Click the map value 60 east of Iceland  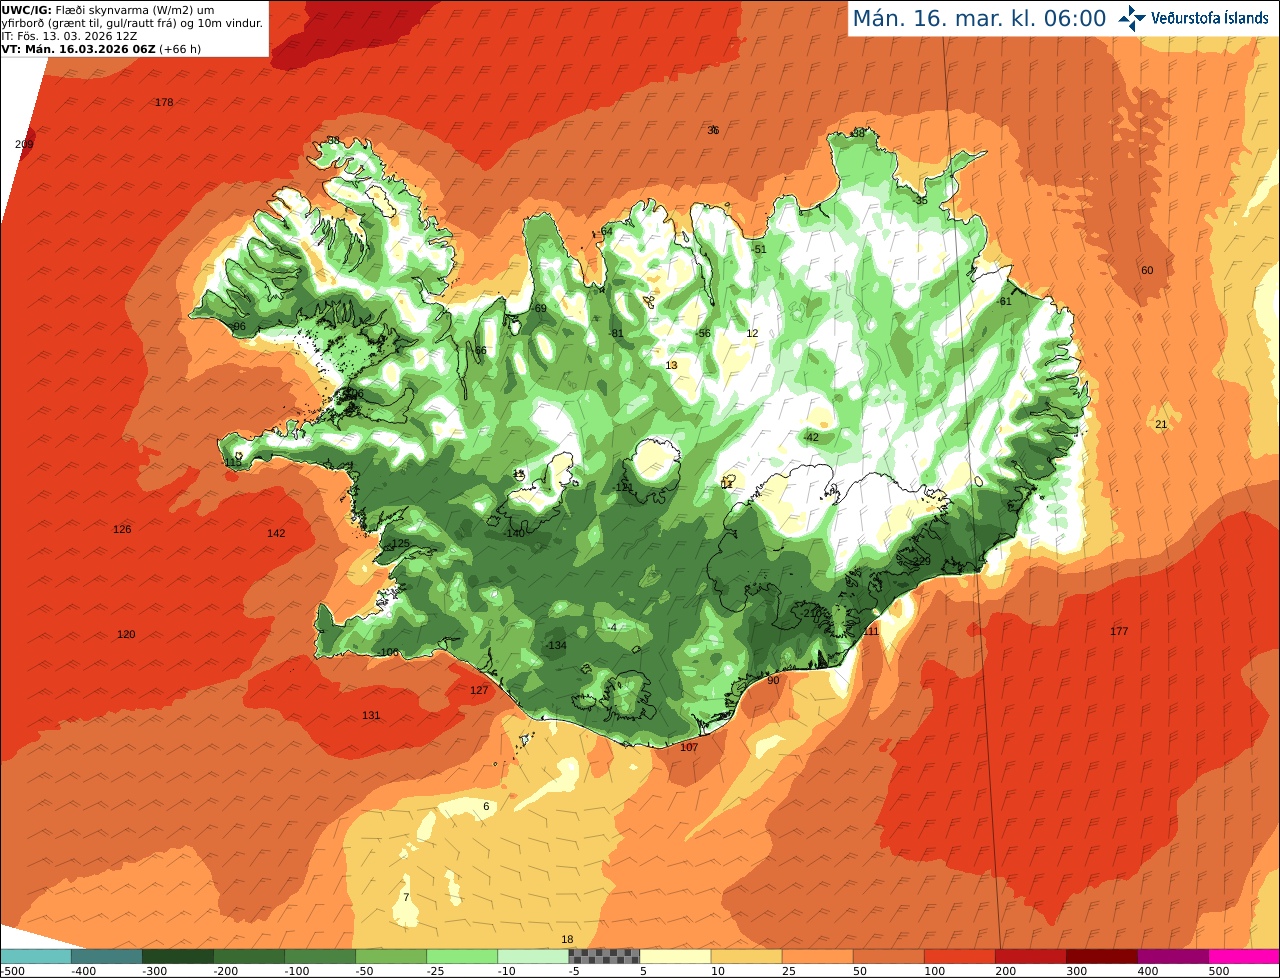(x=1147, y=271)
